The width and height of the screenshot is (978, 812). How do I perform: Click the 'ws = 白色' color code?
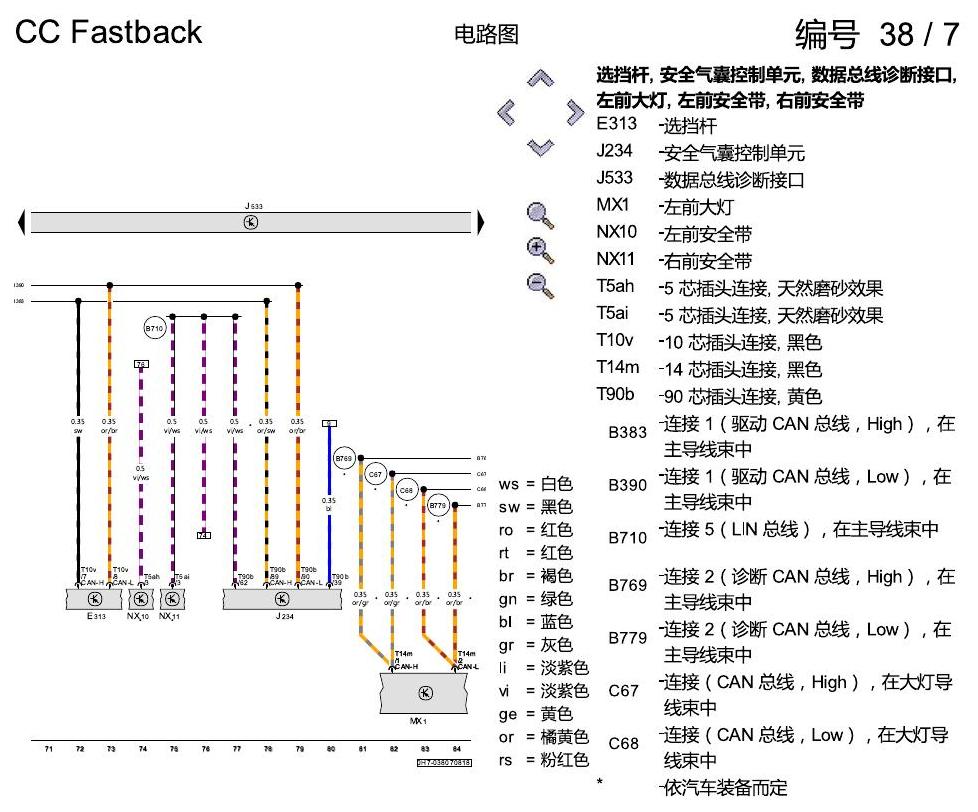click(x=535, y=484)
